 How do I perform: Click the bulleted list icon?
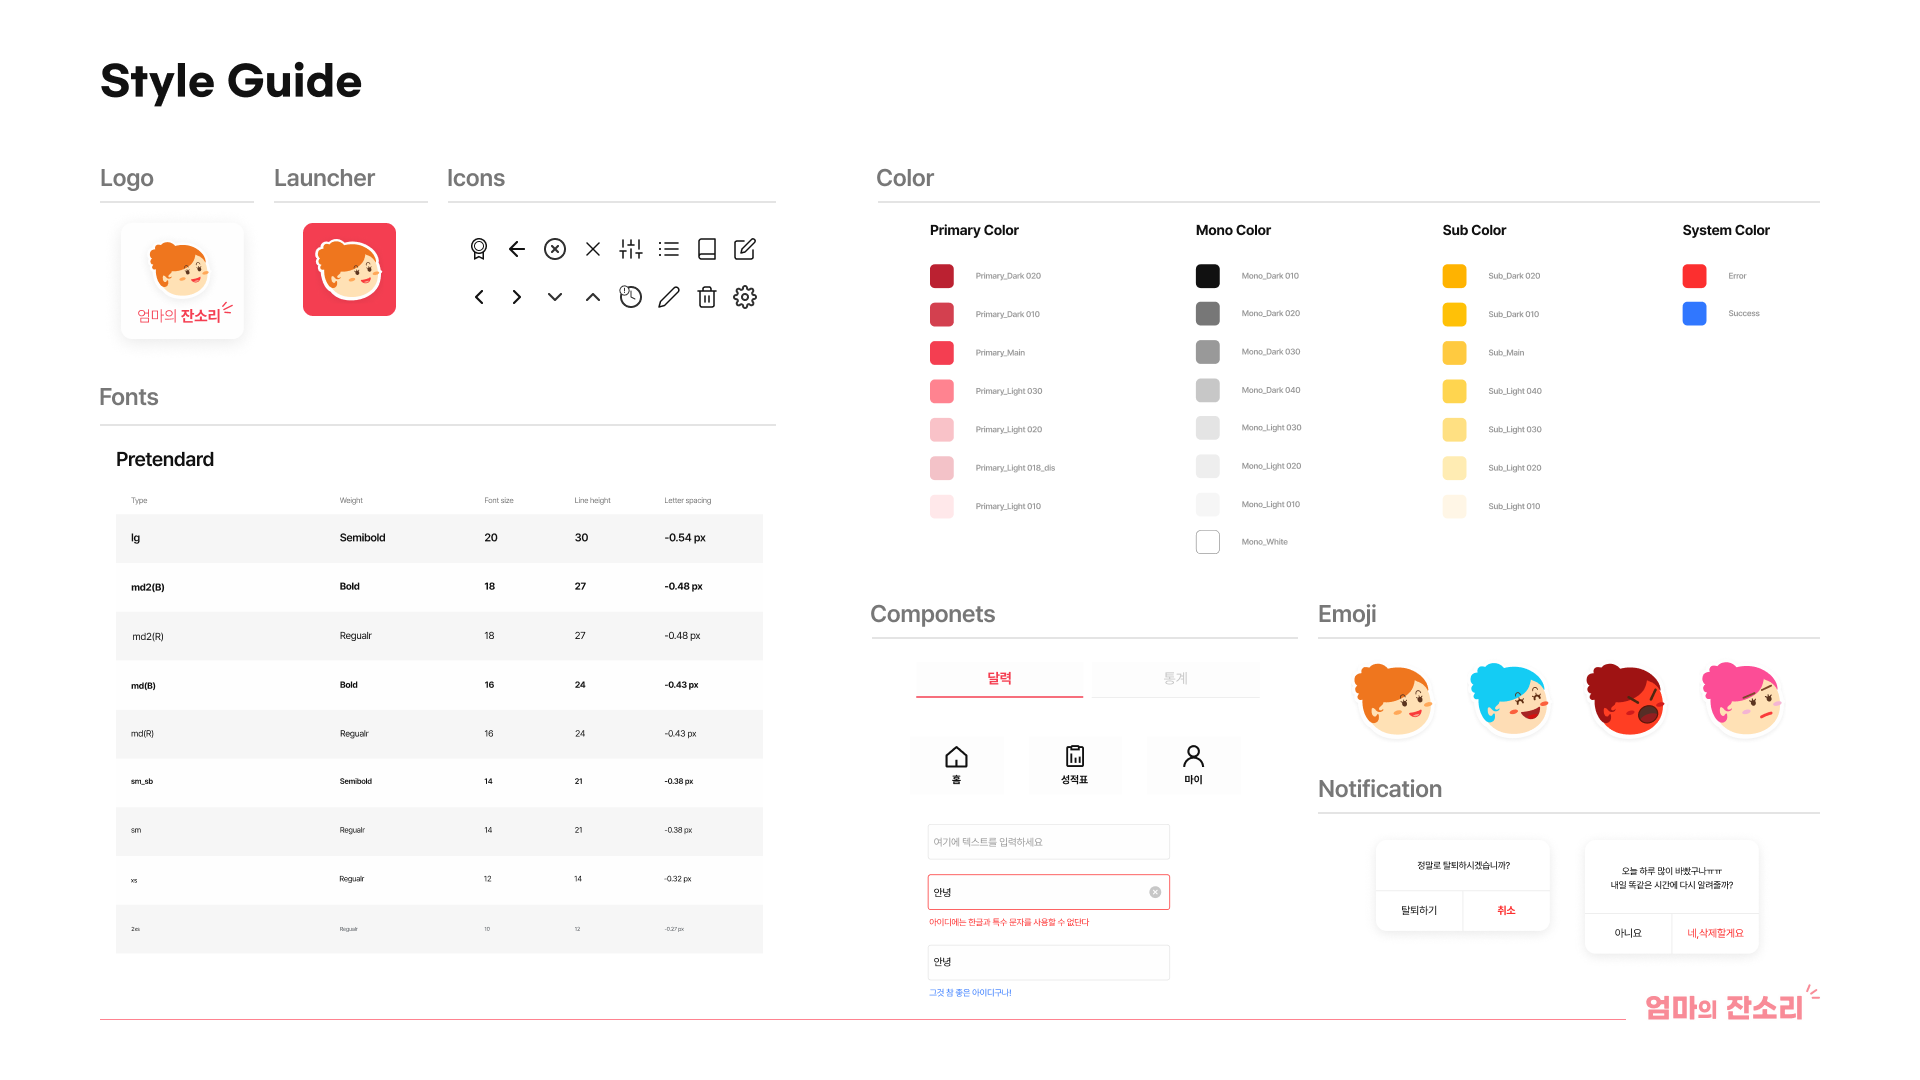click(669, 249)
